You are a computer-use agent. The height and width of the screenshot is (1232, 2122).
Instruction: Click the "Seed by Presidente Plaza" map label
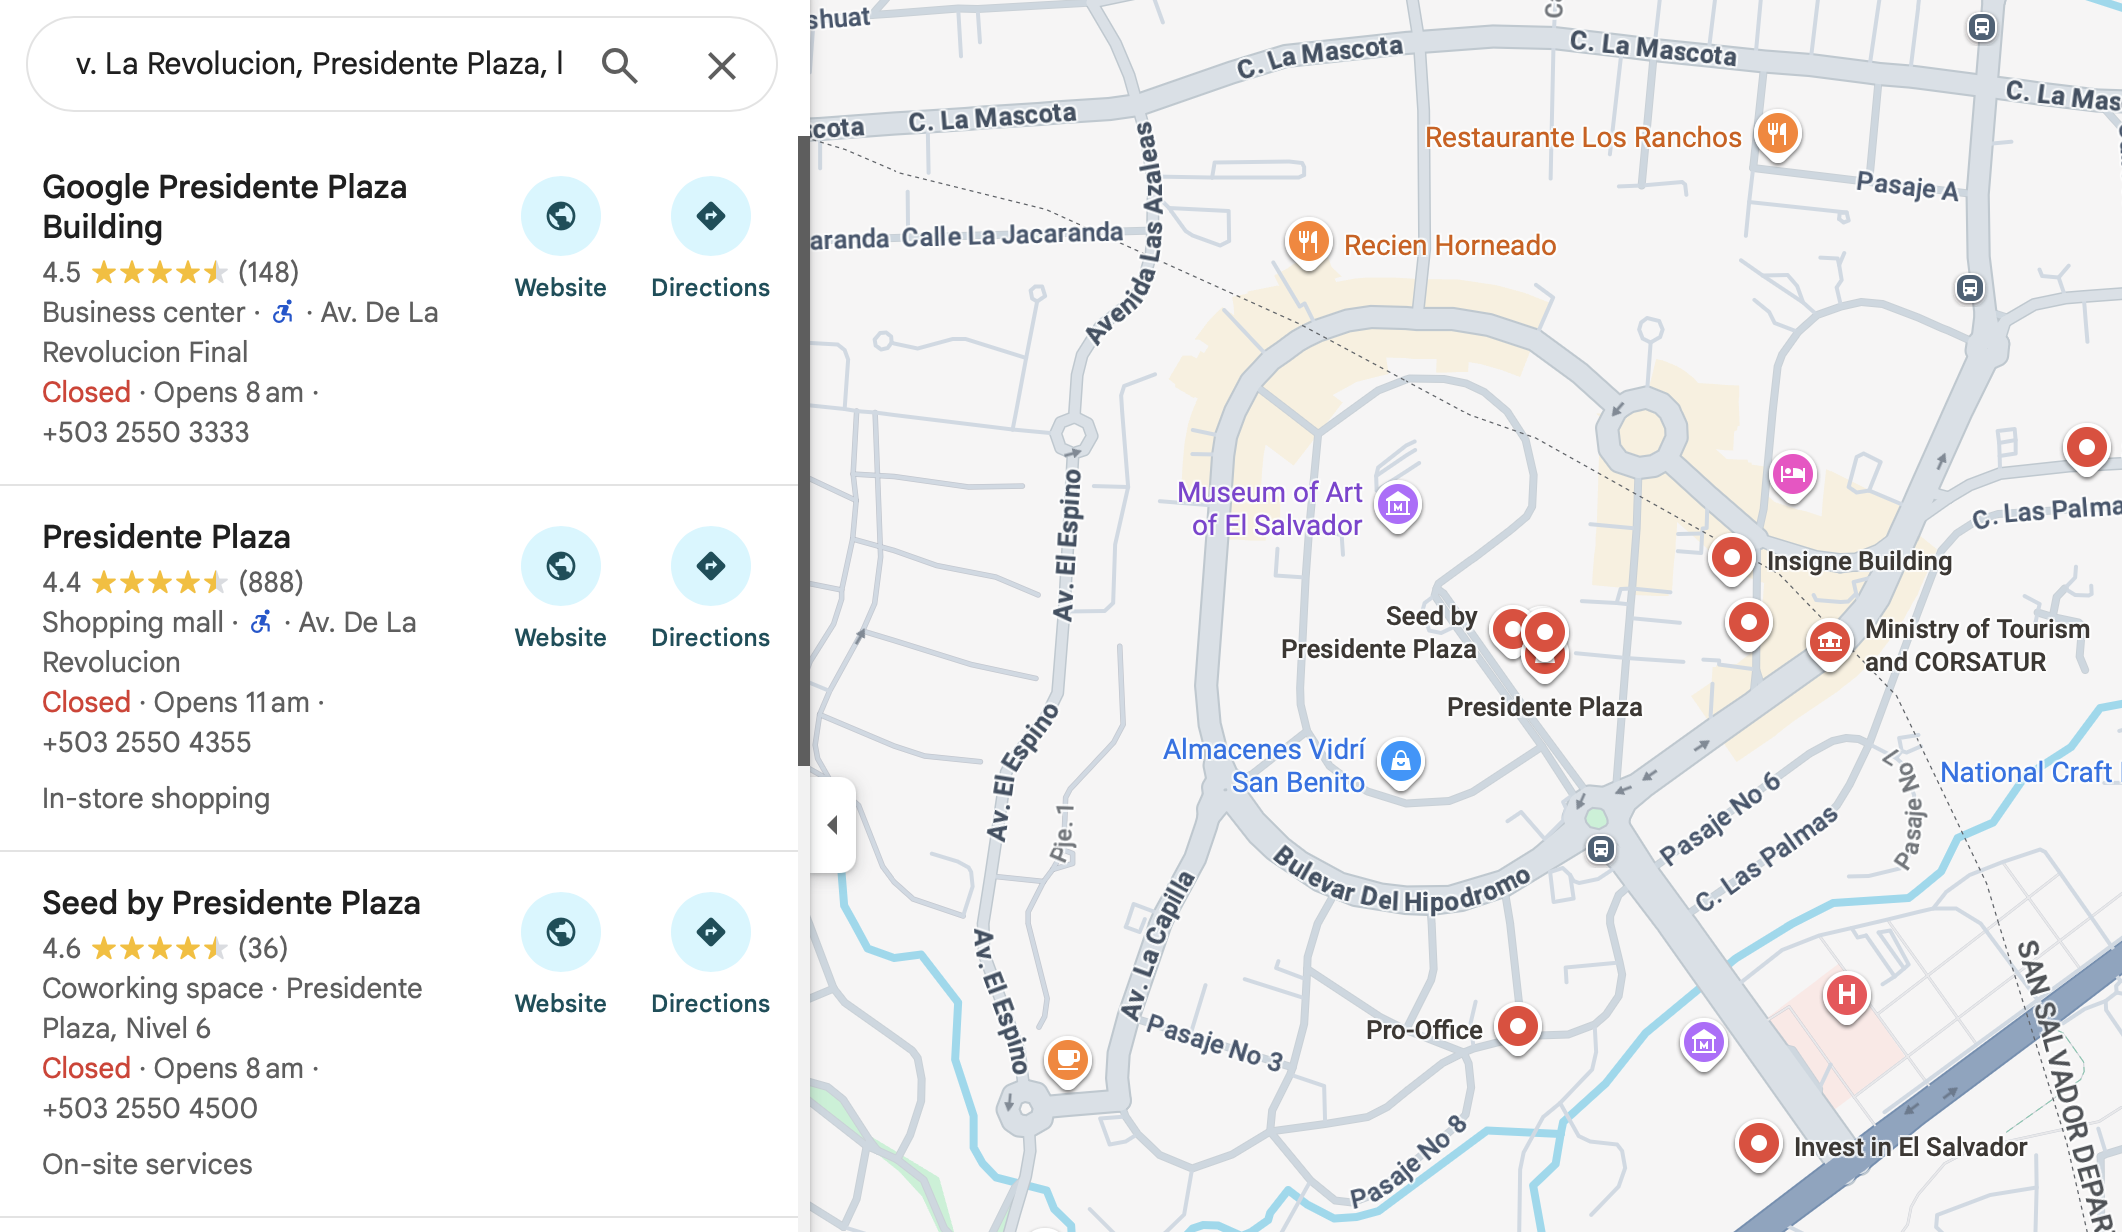[1379, 632]
